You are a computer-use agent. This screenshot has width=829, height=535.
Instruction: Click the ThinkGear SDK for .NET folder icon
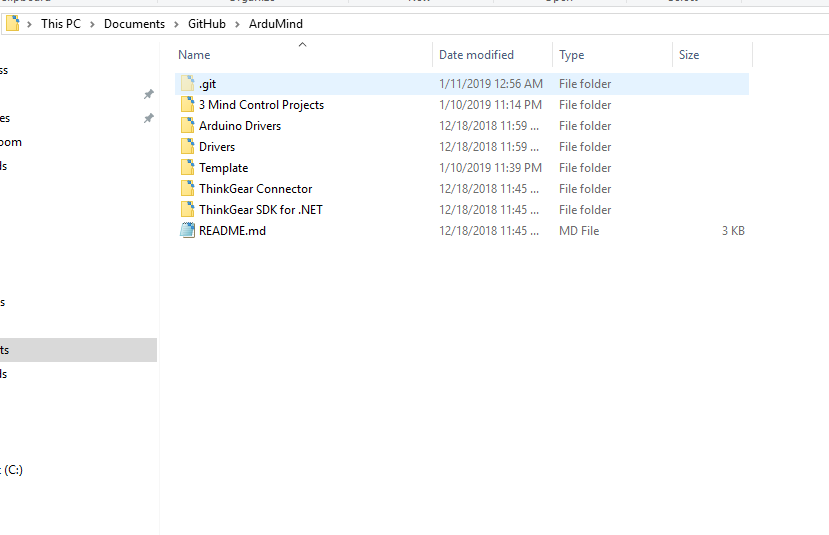[x=187, y=210]
